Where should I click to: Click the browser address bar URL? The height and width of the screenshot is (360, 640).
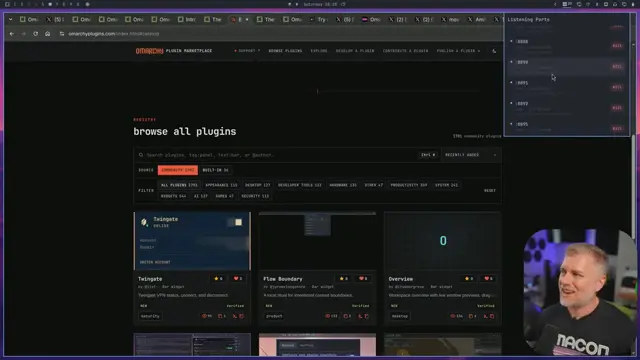[114, 34]
